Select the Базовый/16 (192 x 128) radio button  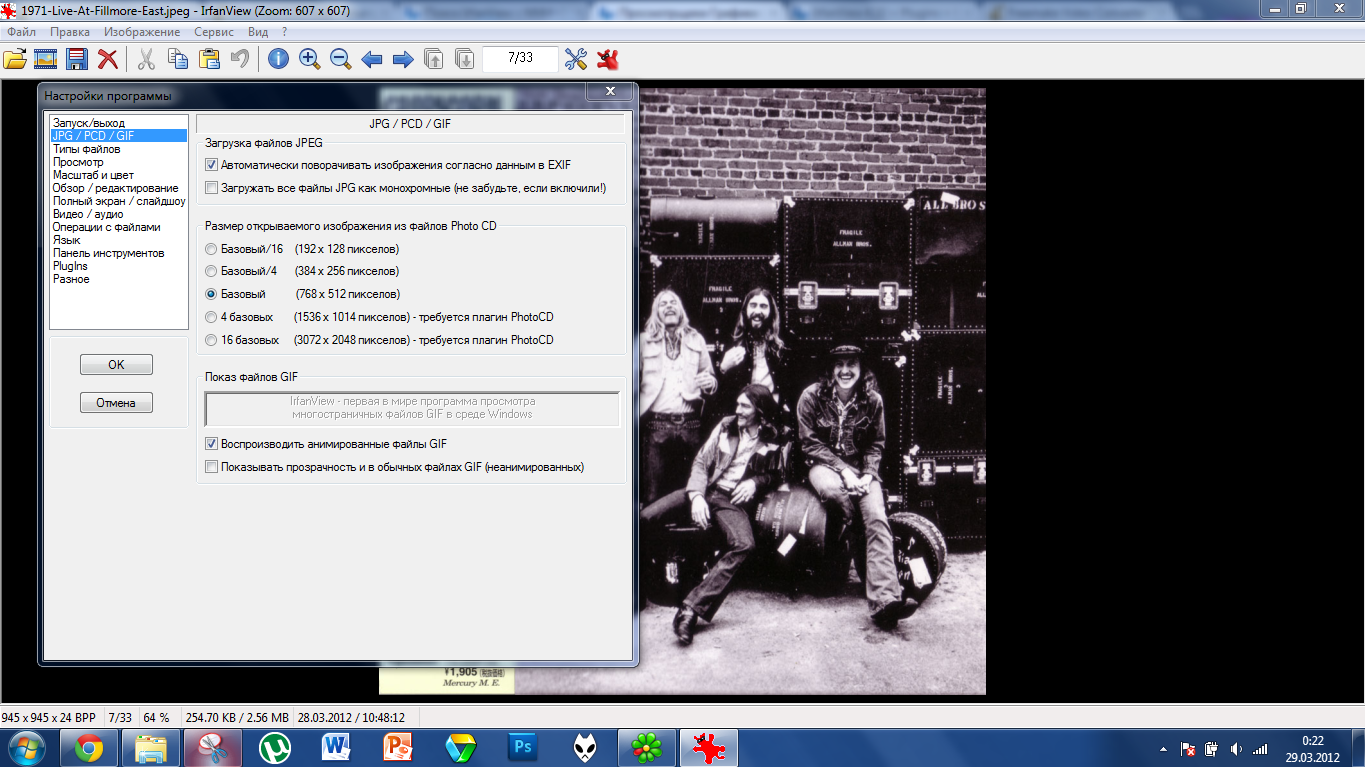211,249
